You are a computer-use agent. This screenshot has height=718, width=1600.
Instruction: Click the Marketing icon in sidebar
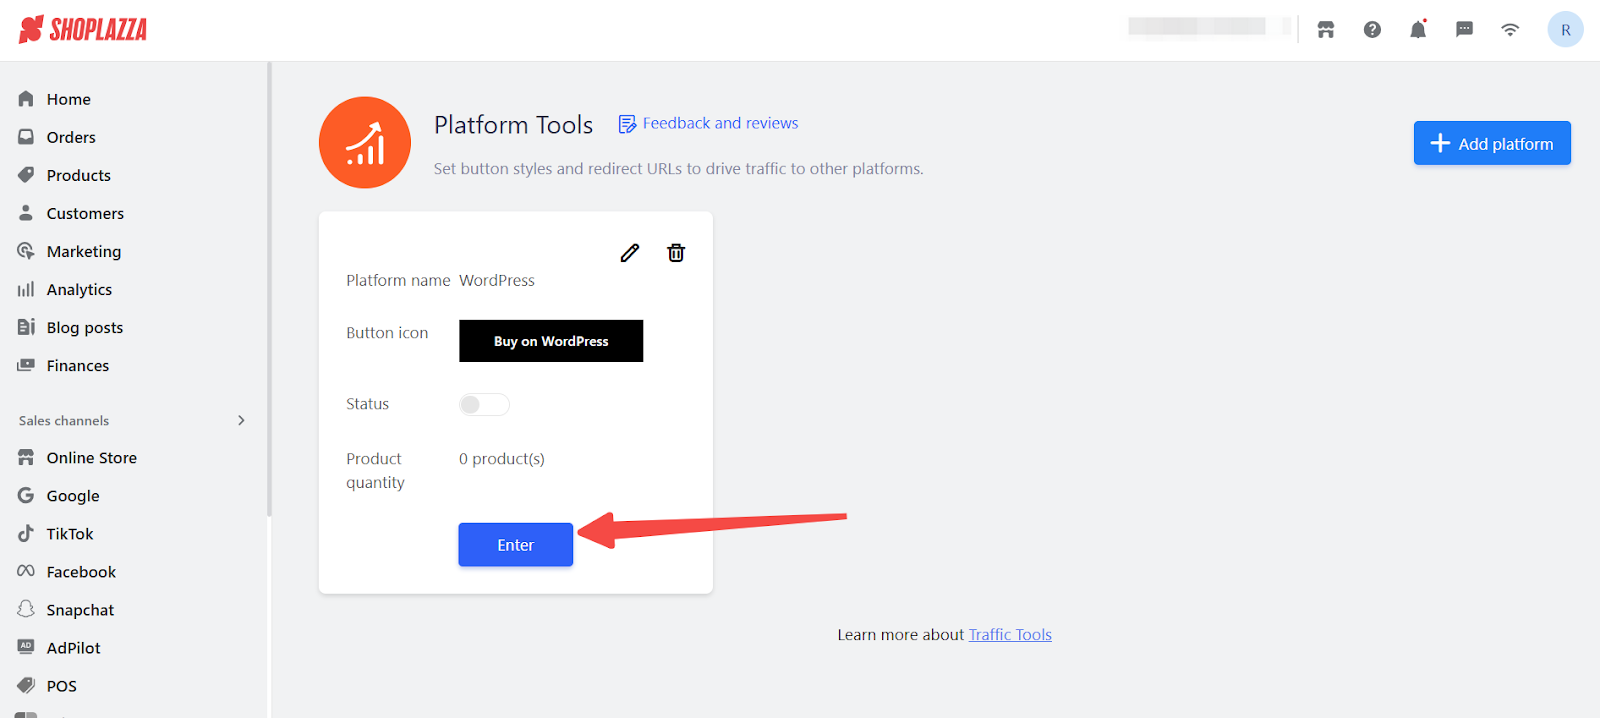(26, 251)
